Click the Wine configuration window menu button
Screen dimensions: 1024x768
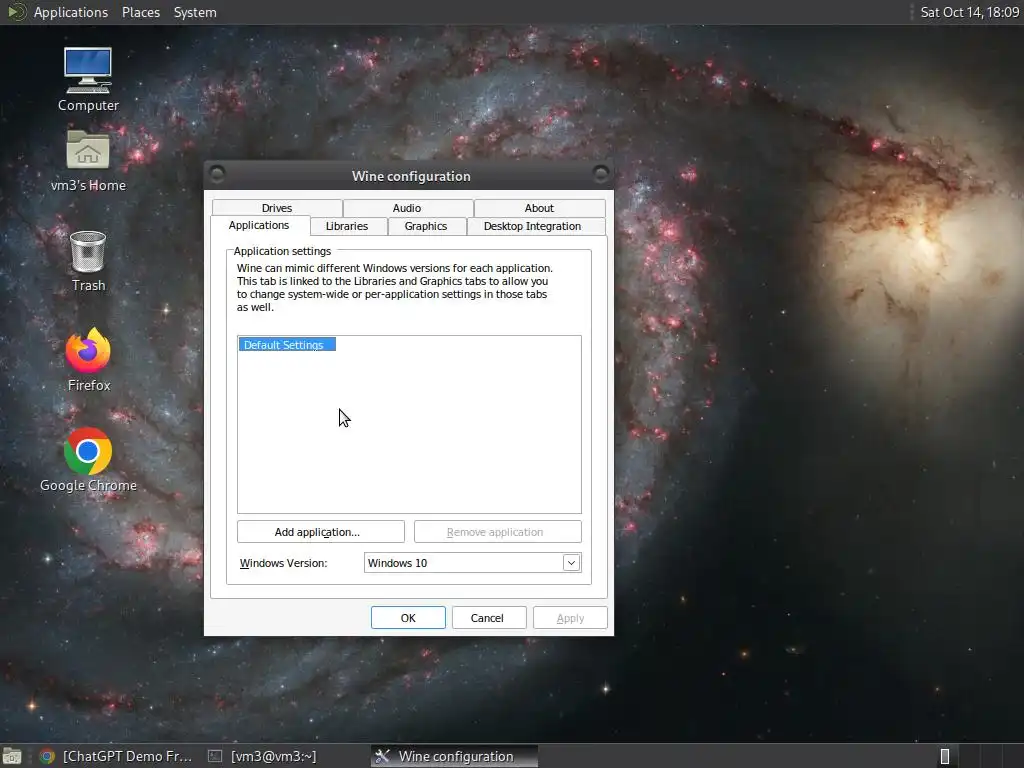217,174
